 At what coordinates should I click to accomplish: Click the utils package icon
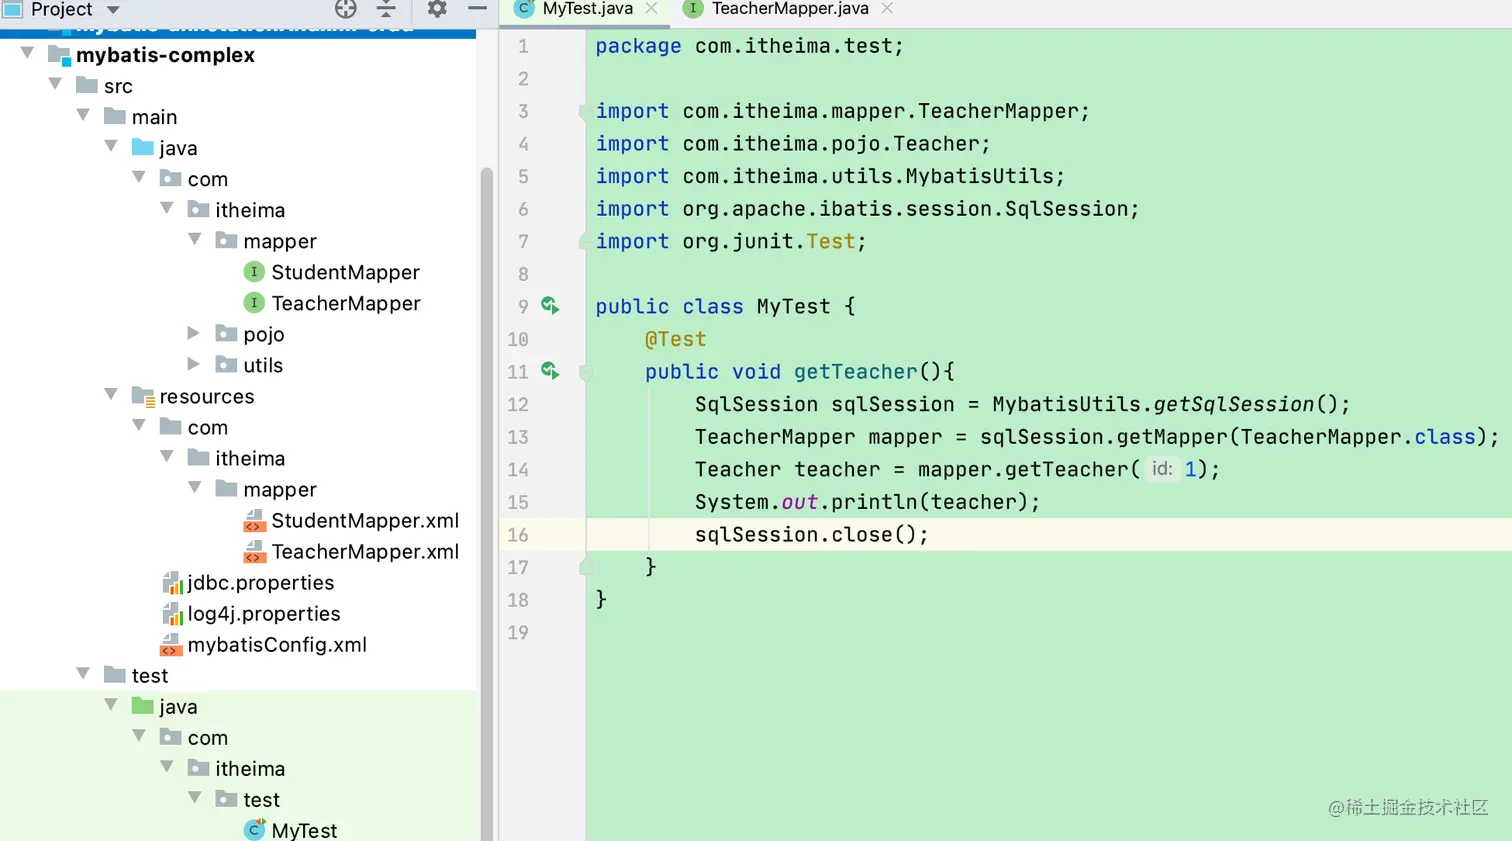227,365
